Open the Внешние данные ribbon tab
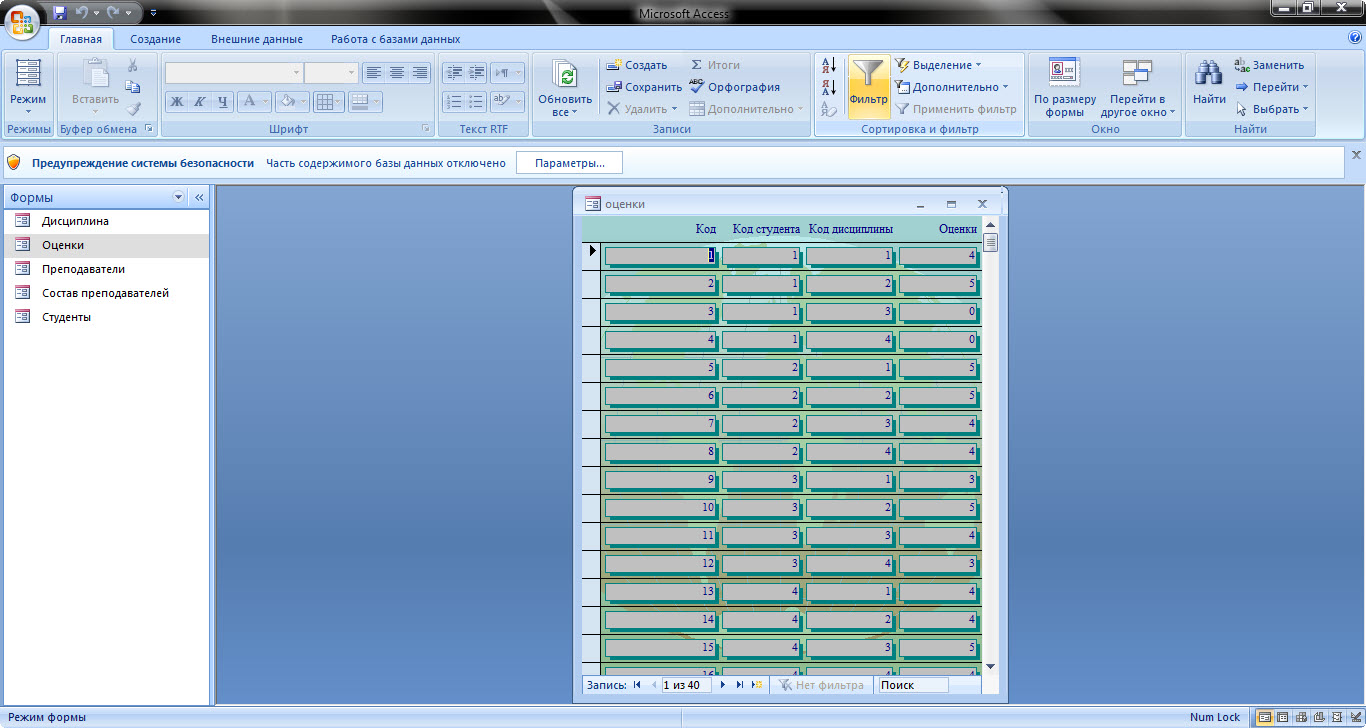Image resolution: width=1366 pixels, height=728 pixels. pyautogui.click(x=257, y=39)
